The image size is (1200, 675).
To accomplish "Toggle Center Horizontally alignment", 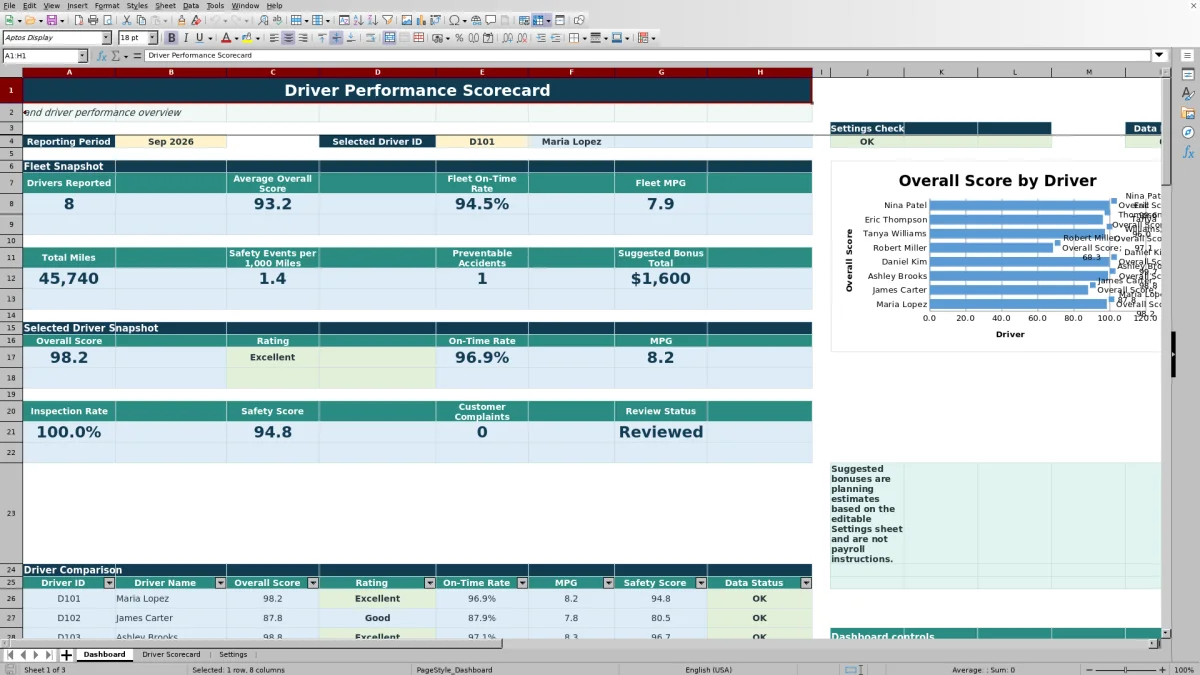I will point(288,38).
